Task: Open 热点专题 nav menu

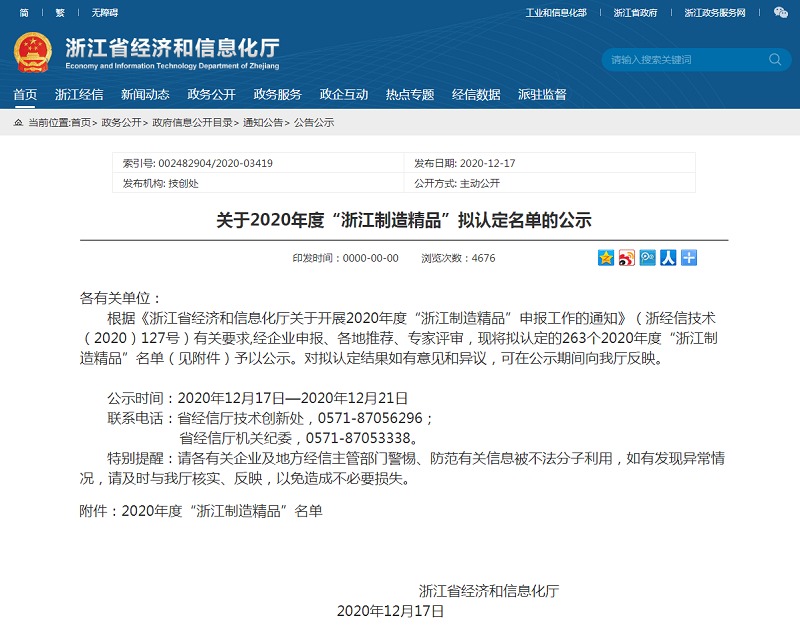Action: (410, 94)
